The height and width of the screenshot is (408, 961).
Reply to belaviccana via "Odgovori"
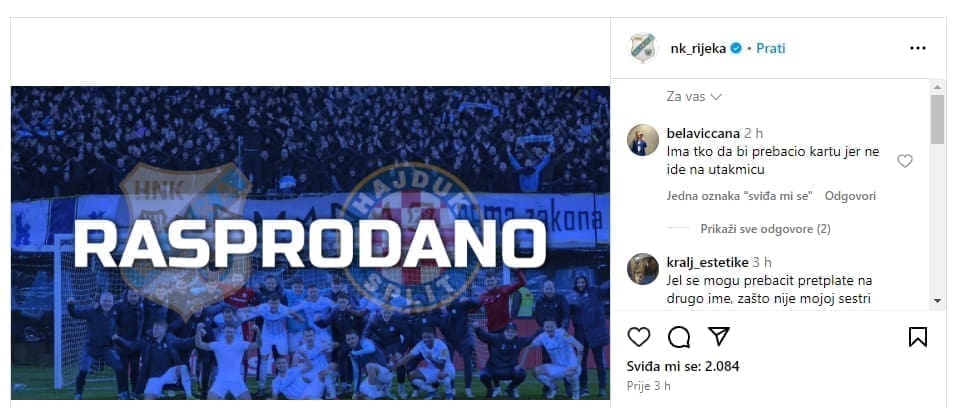(x=850, y=196)
